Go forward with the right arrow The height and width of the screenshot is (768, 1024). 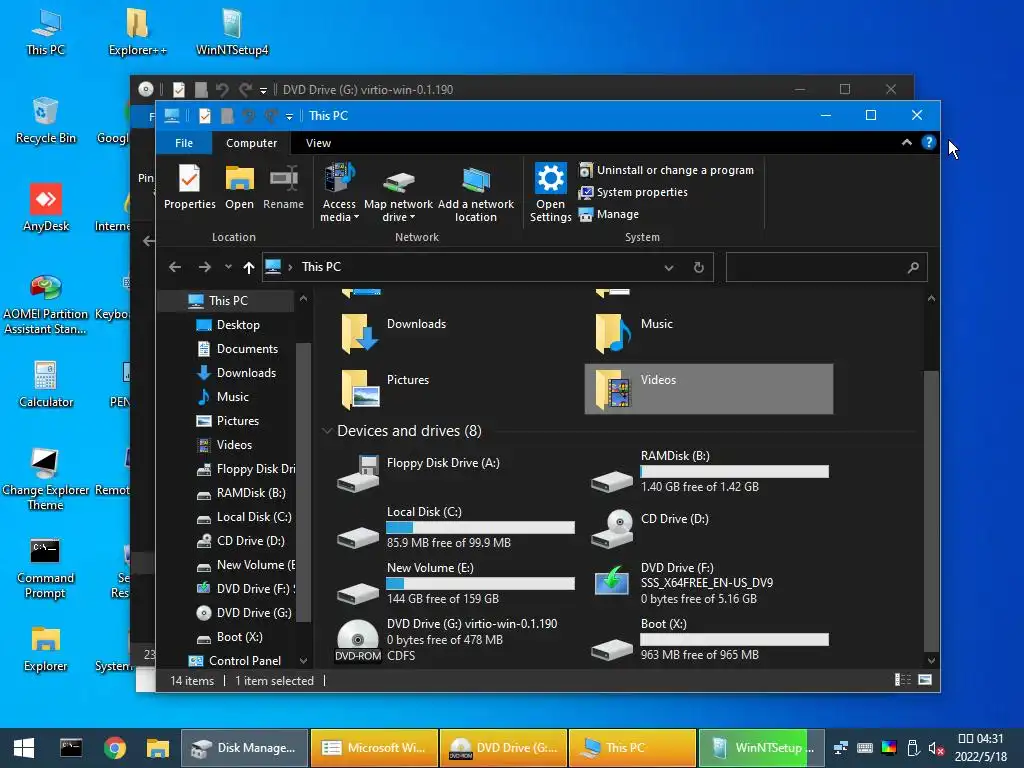click(204, 267)
